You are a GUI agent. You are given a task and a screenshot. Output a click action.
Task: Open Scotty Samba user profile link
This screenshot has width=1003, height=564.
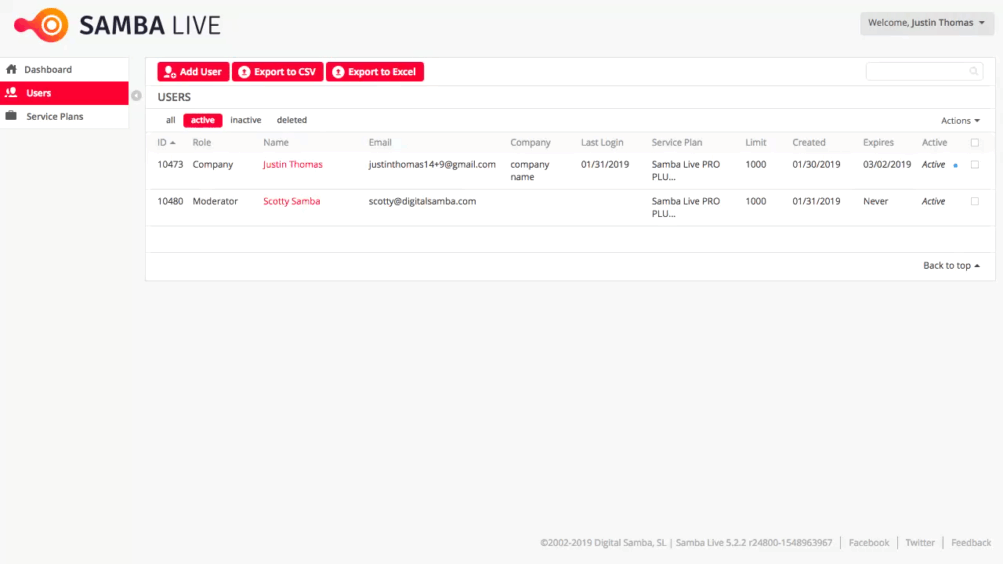[292, 201]
